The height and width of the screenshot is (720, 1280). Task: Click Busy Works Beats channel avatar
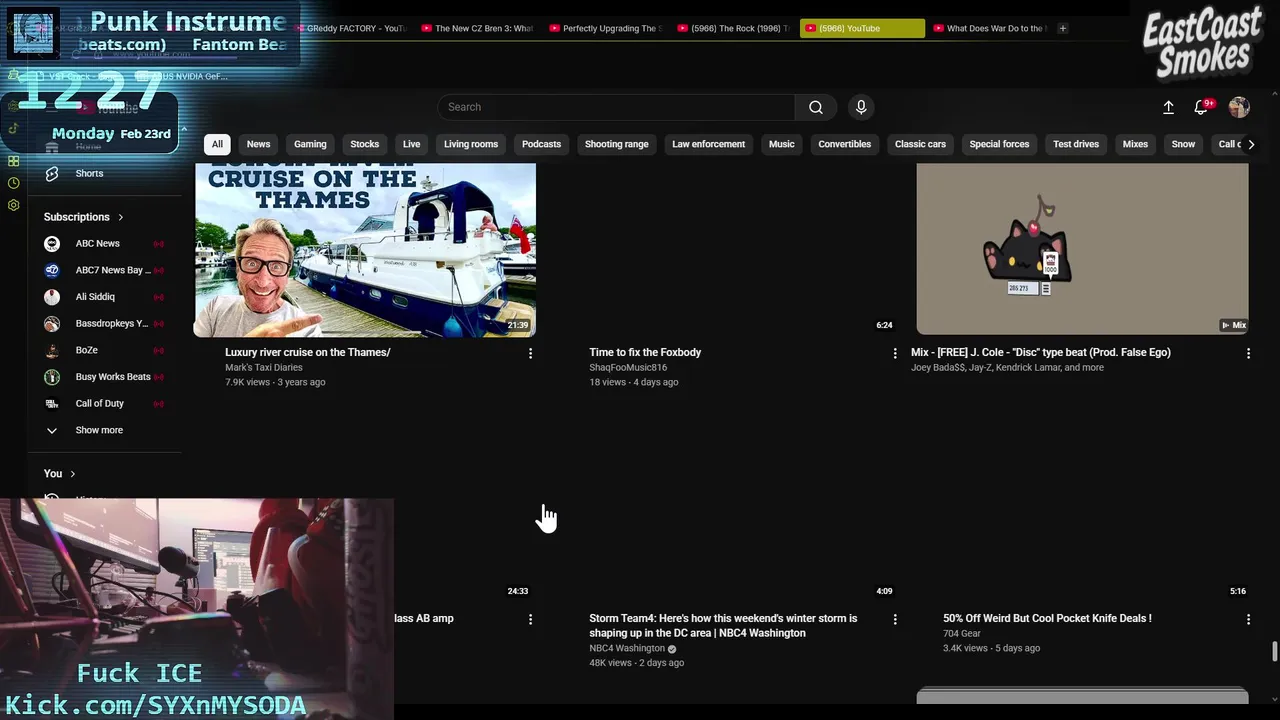[52, 377]
